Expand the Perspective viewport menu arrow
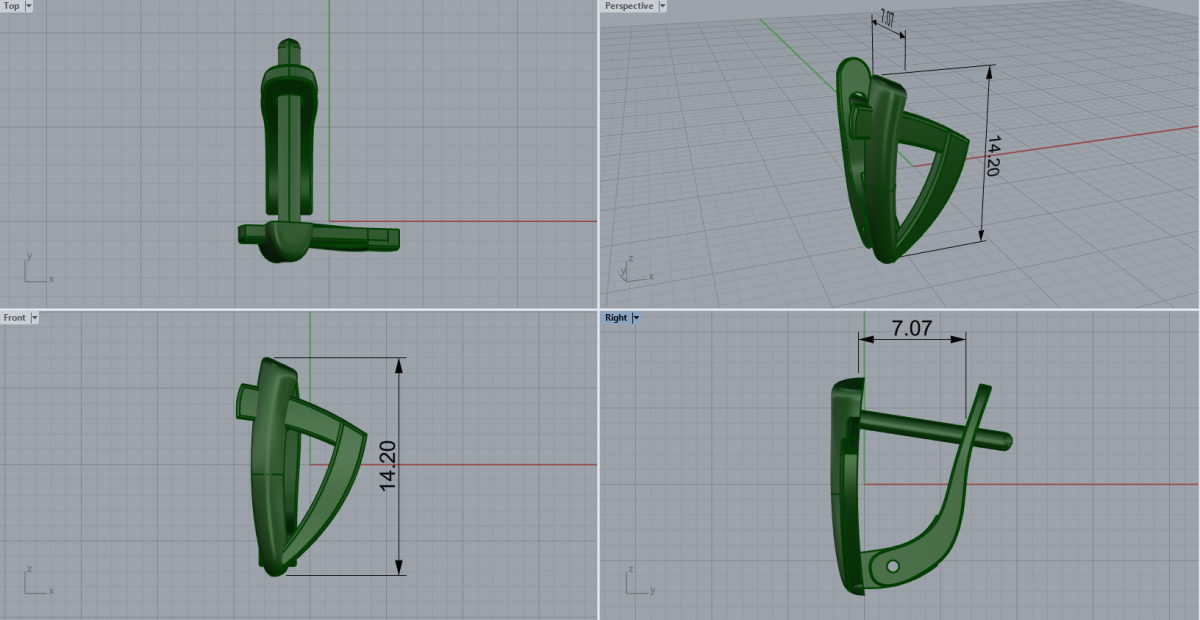The width and height of the screenshot is (1200, 620). point(662,6)
